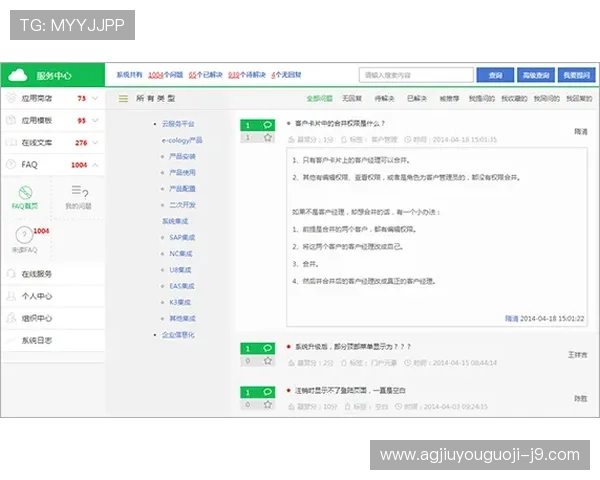Select the 我收藏的 filter tab
The image size is (600, 480).
click(x=514, y=99)
